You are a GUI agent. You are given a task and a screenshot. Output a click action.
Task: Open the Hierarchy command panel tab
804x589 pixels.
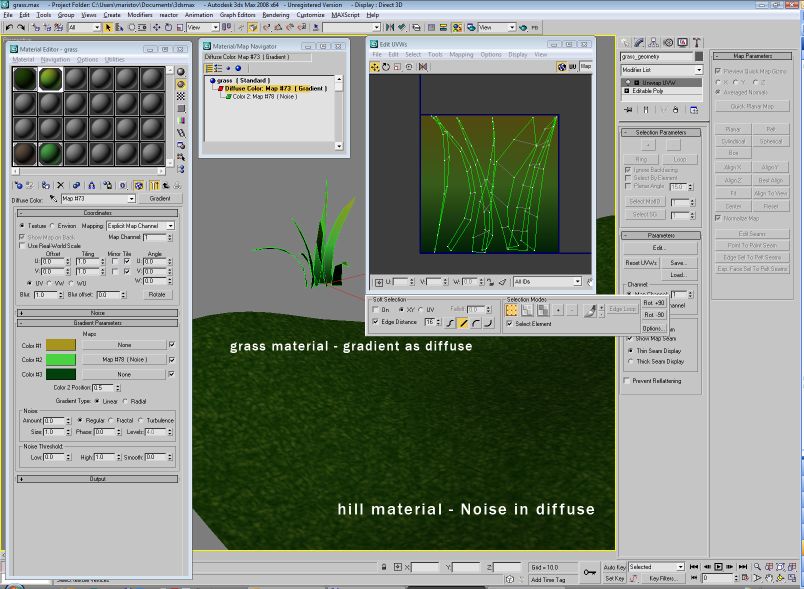tap(653, 43)
